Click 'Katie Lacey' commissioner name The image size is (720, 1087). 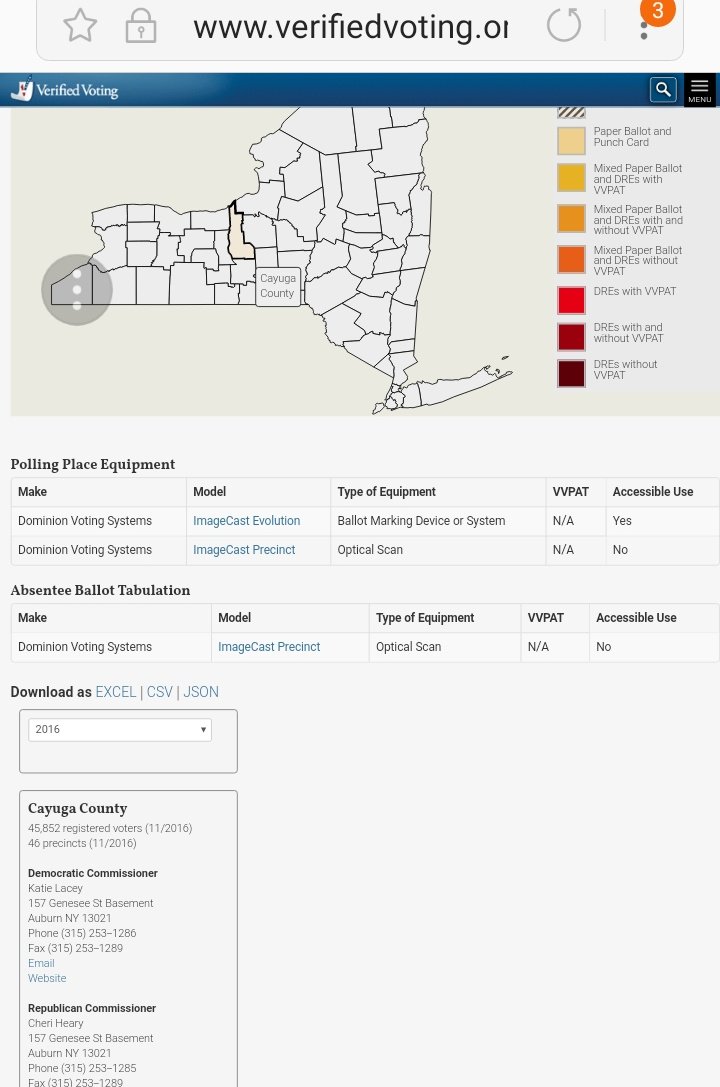[x=55, y=888]
